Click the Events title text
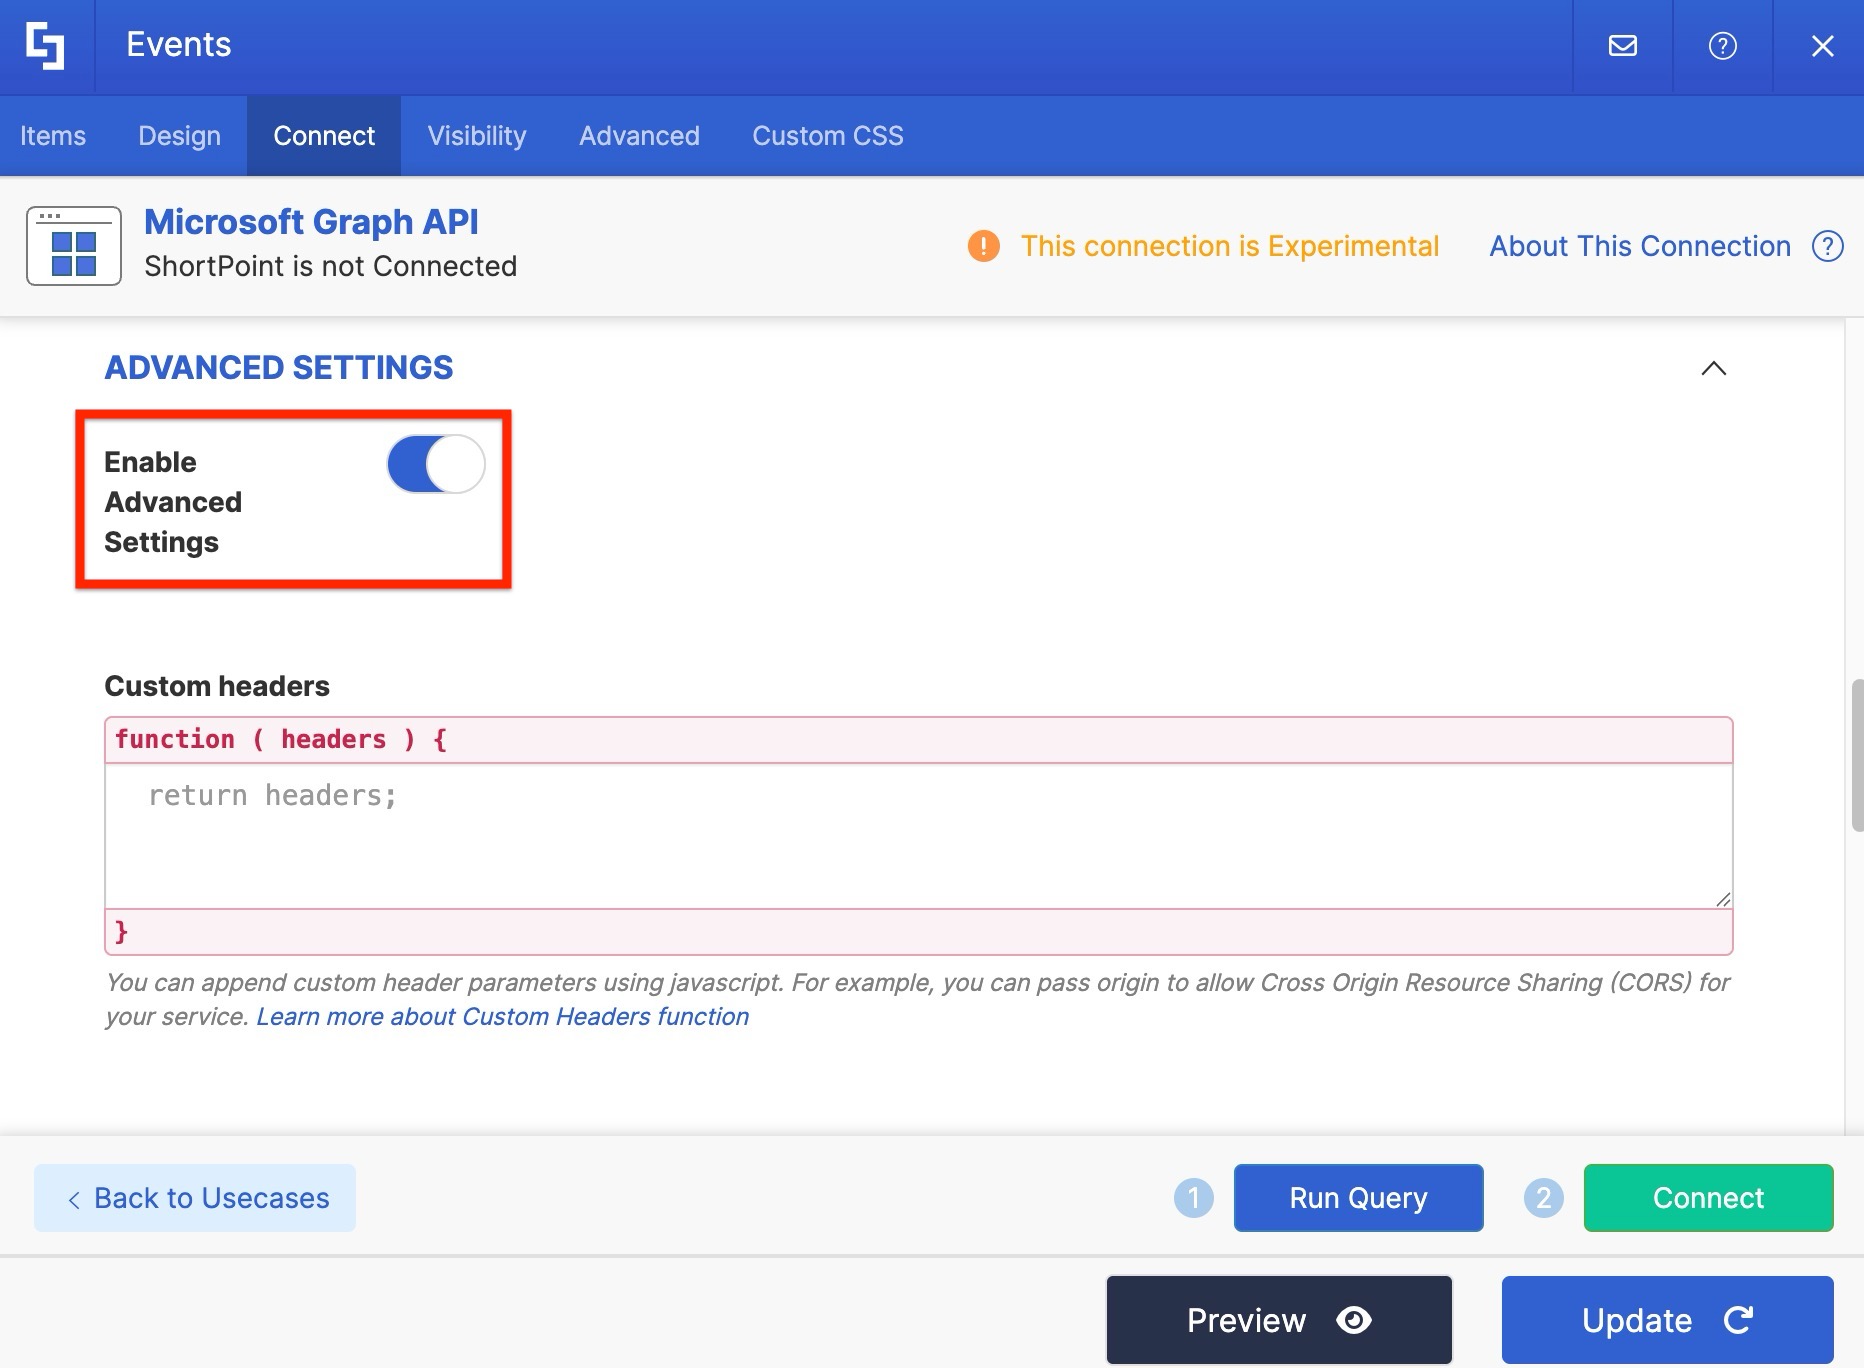 point(179,45)
